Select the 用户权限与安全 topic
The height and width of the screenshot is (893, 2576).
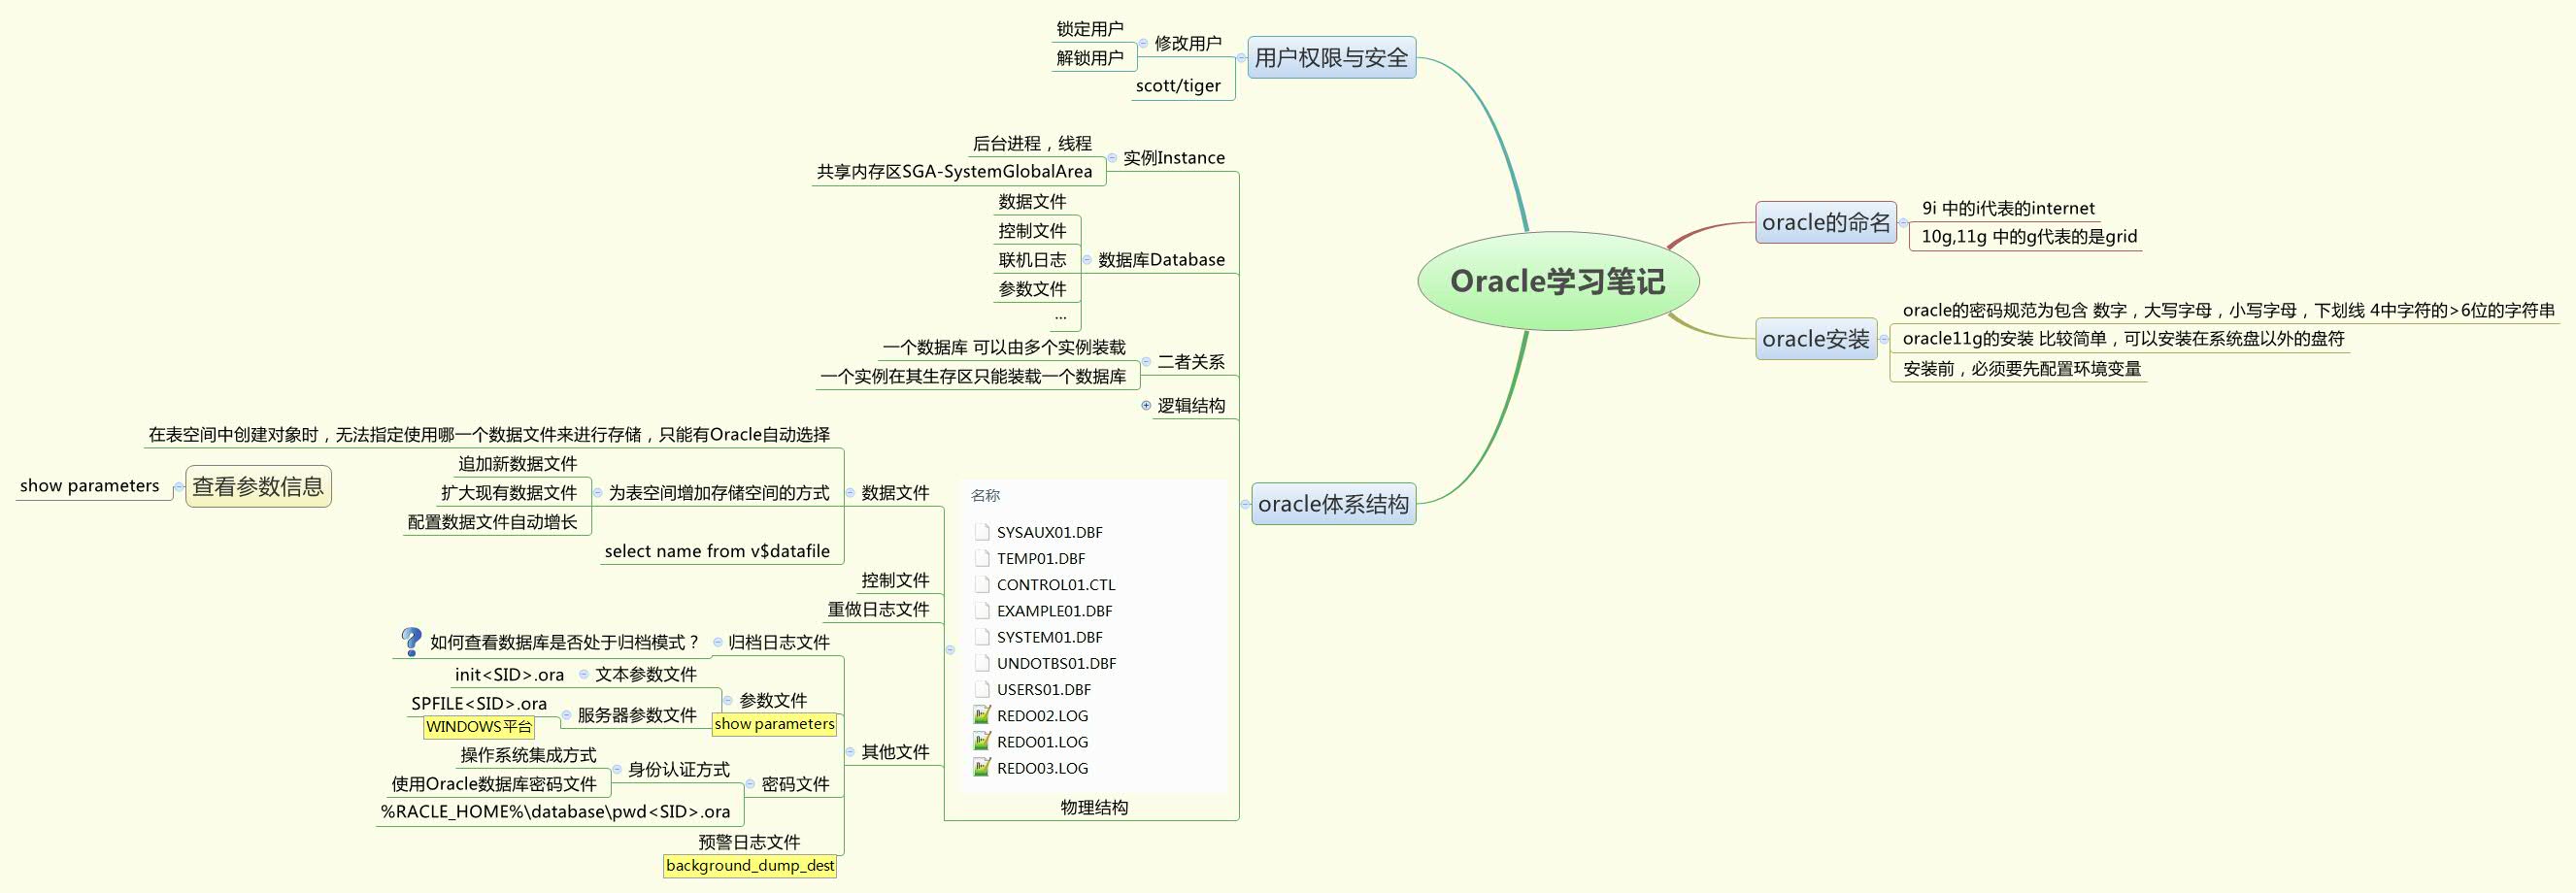1331,57
